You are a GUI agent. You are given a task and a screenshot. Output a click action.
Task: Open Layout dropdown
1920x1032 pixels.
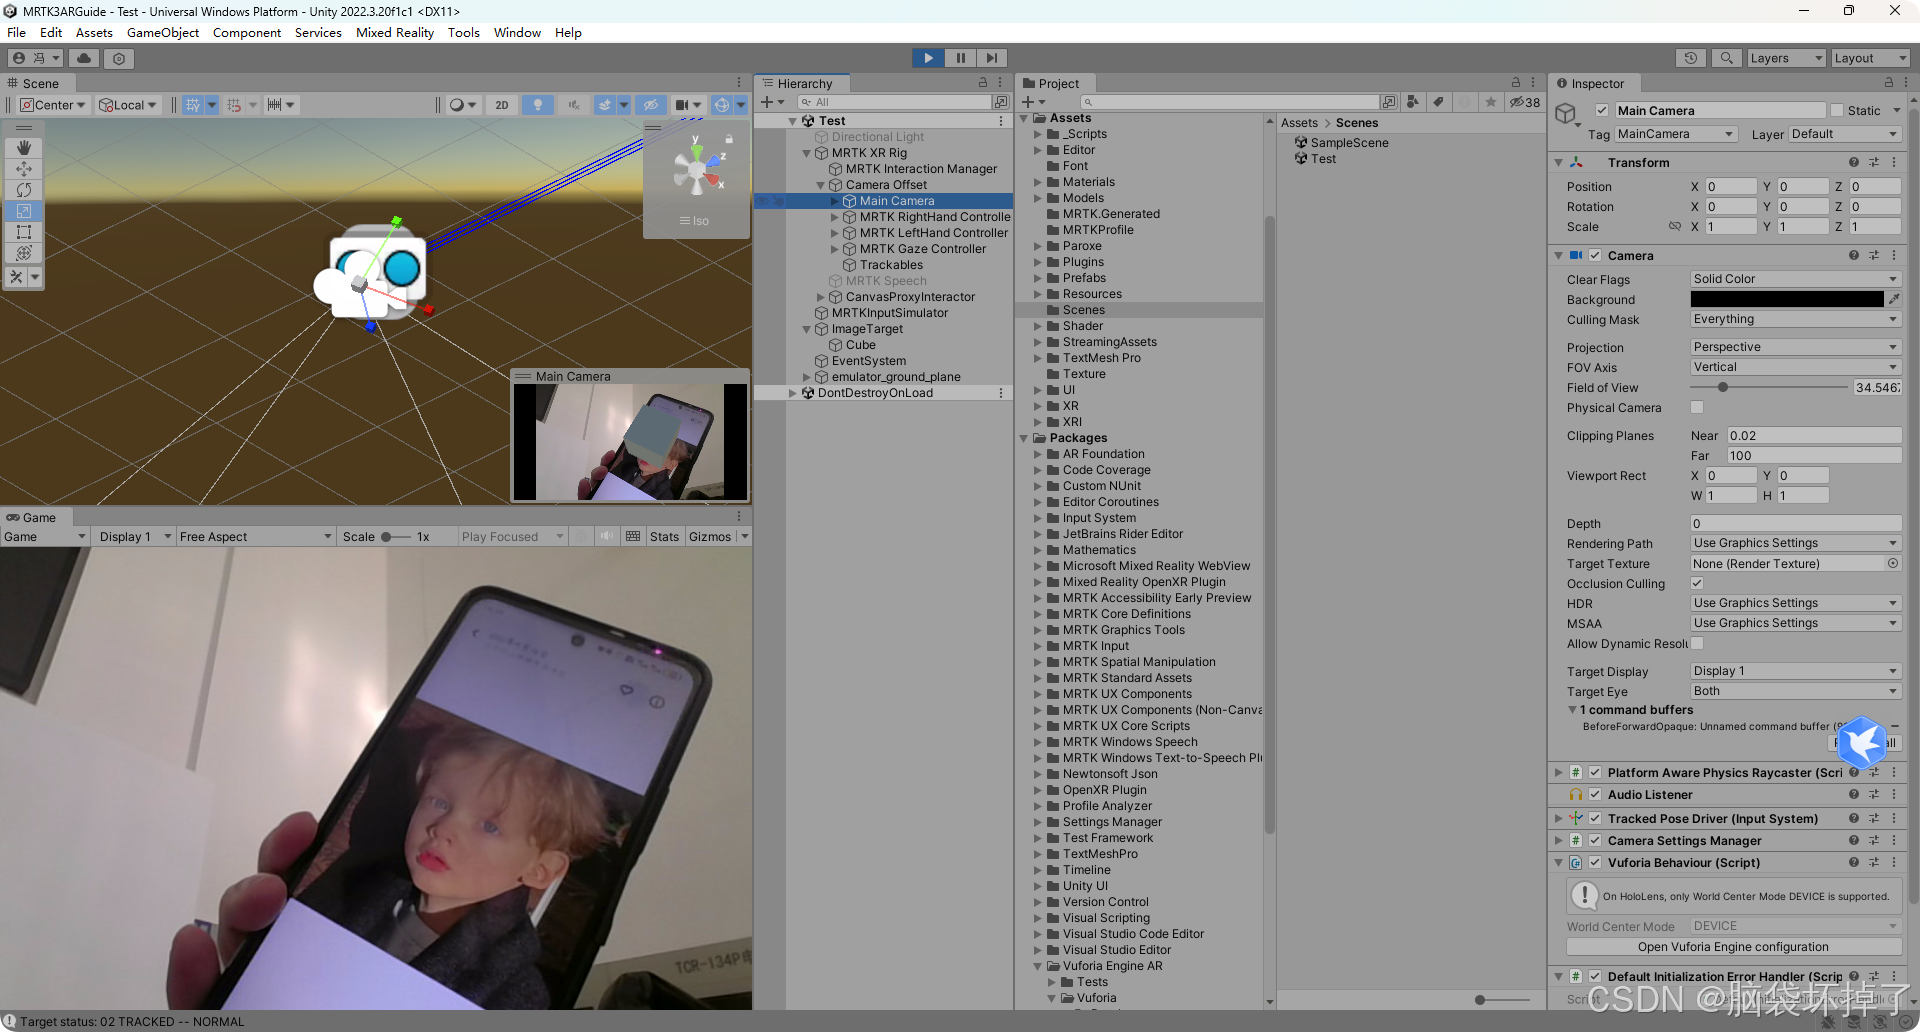1870,58
